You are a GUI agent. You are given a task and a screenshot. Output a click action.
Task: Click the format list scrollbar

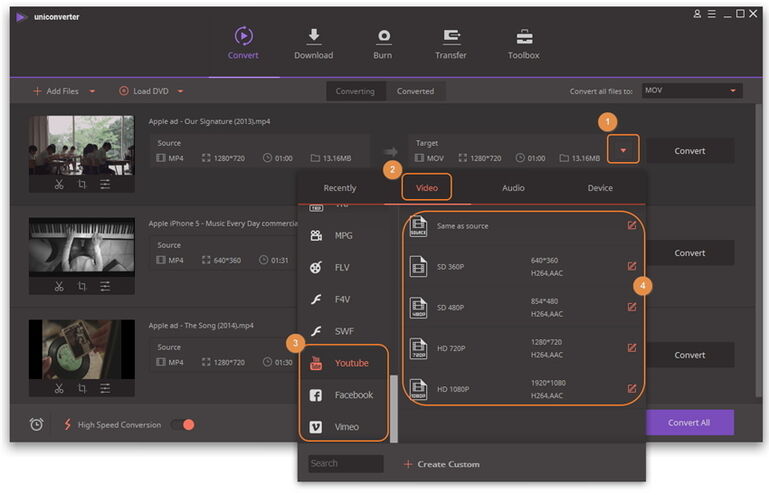(392, 408)
